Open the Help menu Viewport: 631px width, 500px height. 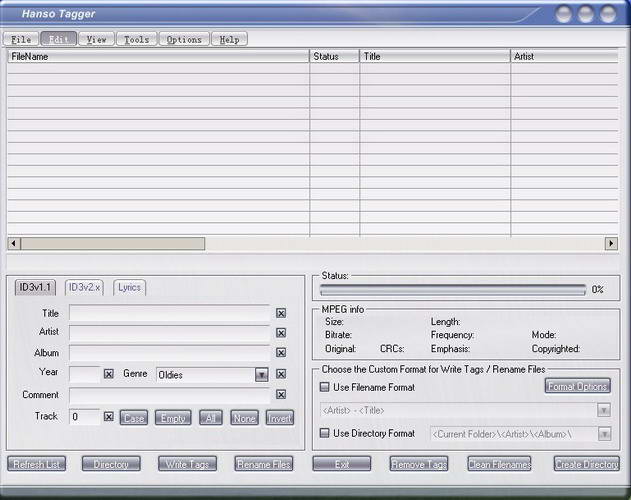tap(229, 39)
